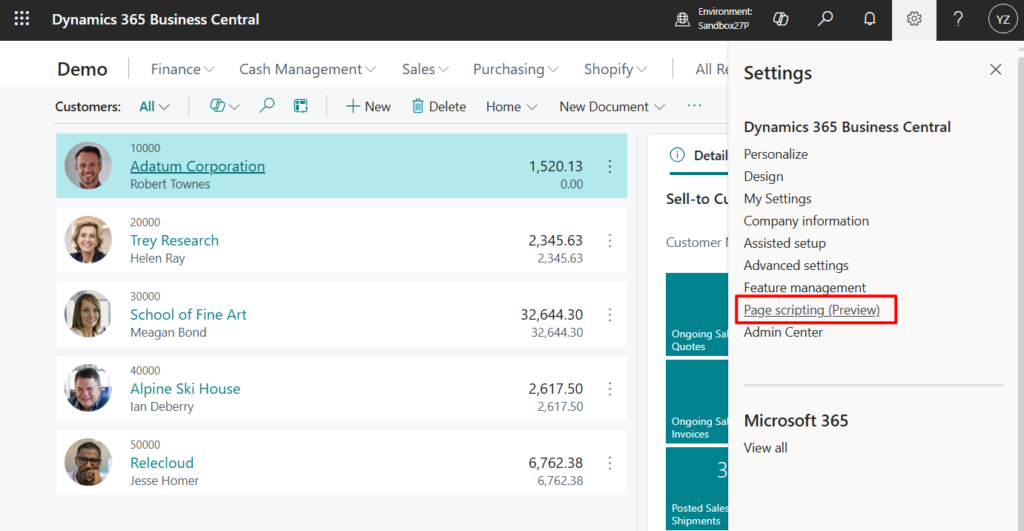The image size is (1024, 531).
Task: Open the YZ user account avatar
Action: 1001,19
